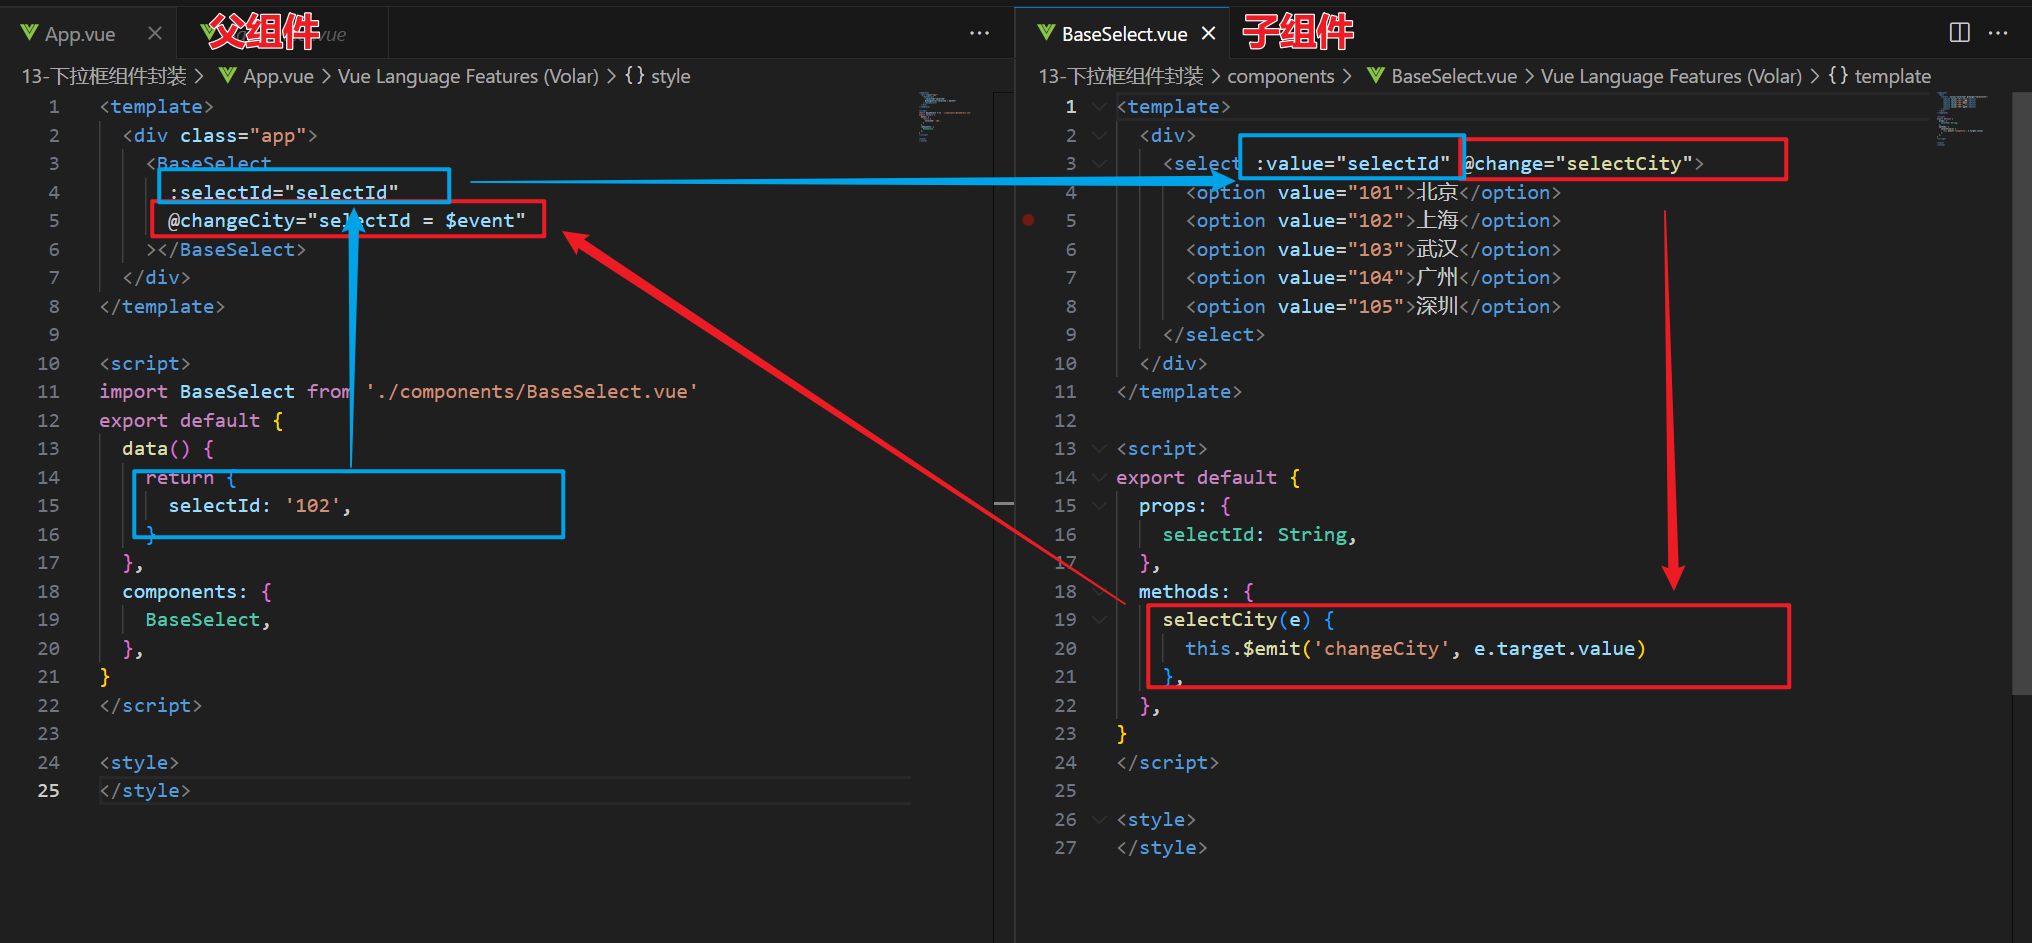This screenshot has width=2032, height=943.
Task: Click the option value="101" 北京 line
Action: tap(1373, 192)
